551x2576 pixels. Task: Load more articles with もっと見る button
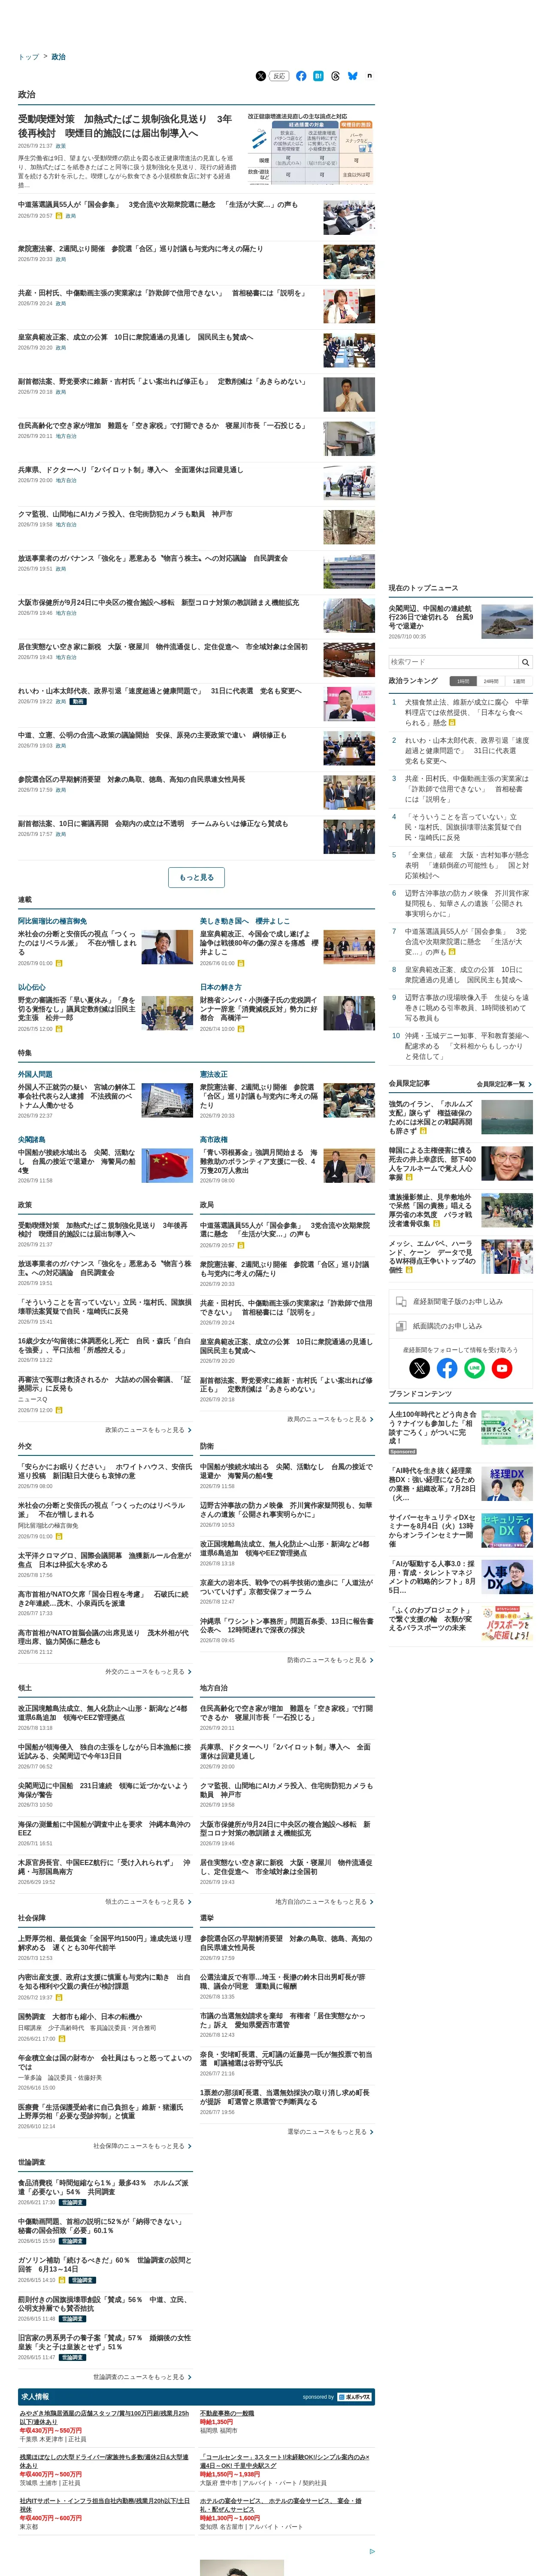click(197, 877)
